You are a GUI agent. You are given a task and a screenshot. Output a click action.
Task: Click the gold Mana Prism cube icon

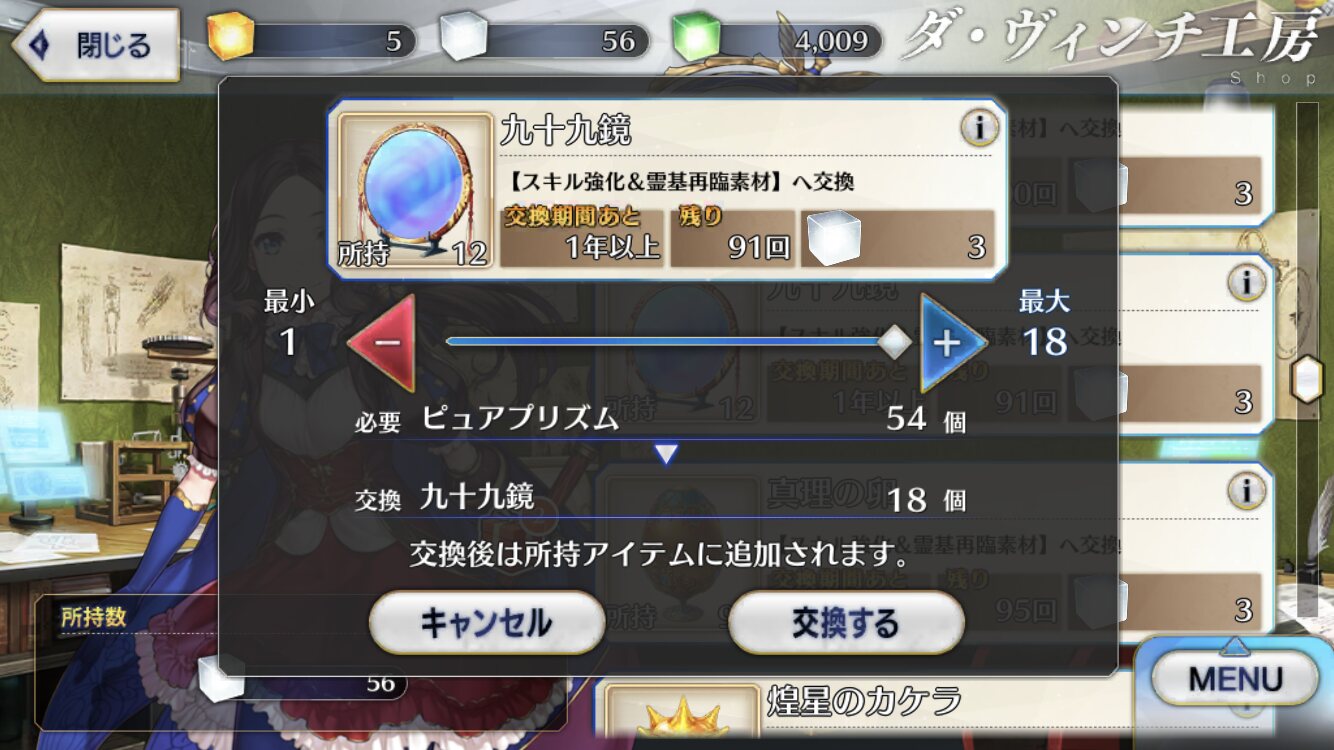click(230, 37)
